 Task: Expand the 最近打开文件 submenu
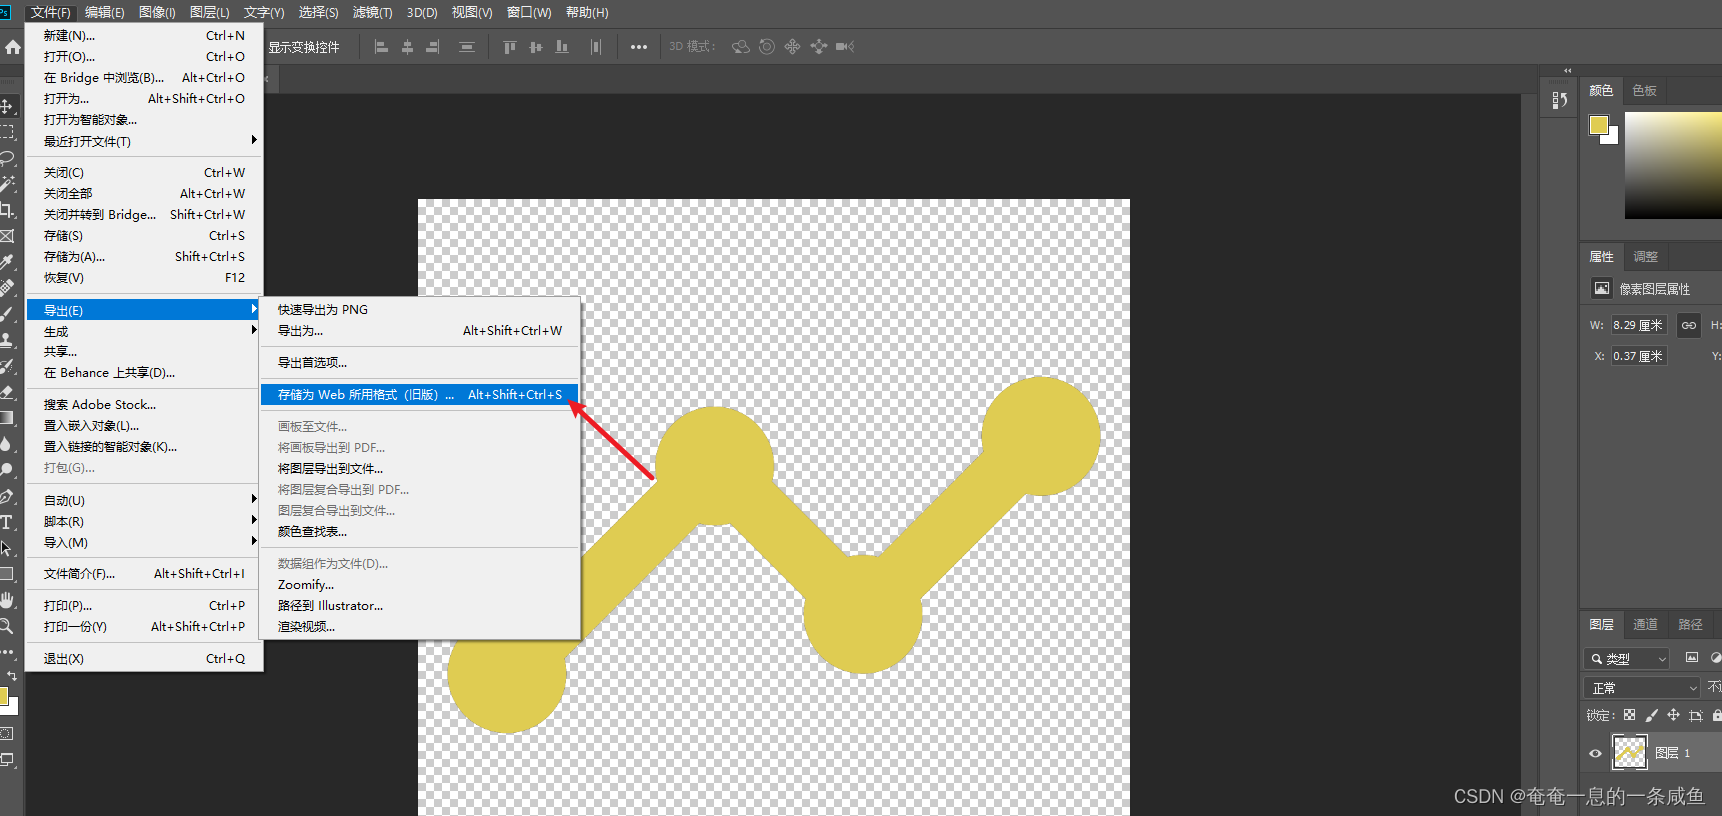point(144,141)
